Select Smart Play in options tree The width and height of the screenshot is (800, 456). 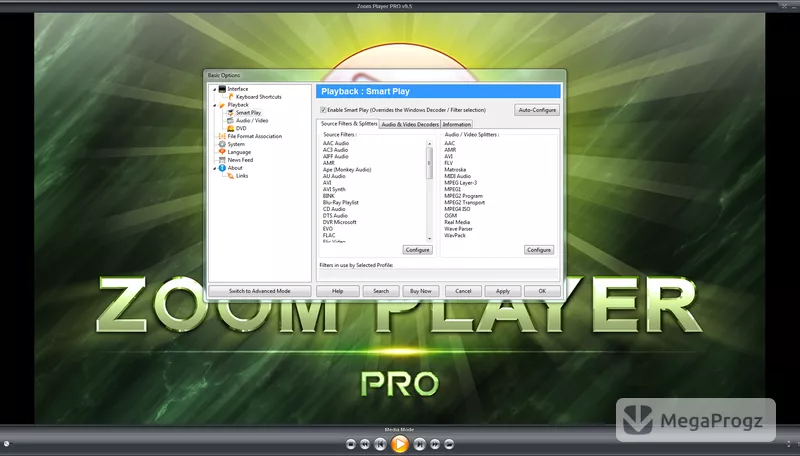point(248,113)
